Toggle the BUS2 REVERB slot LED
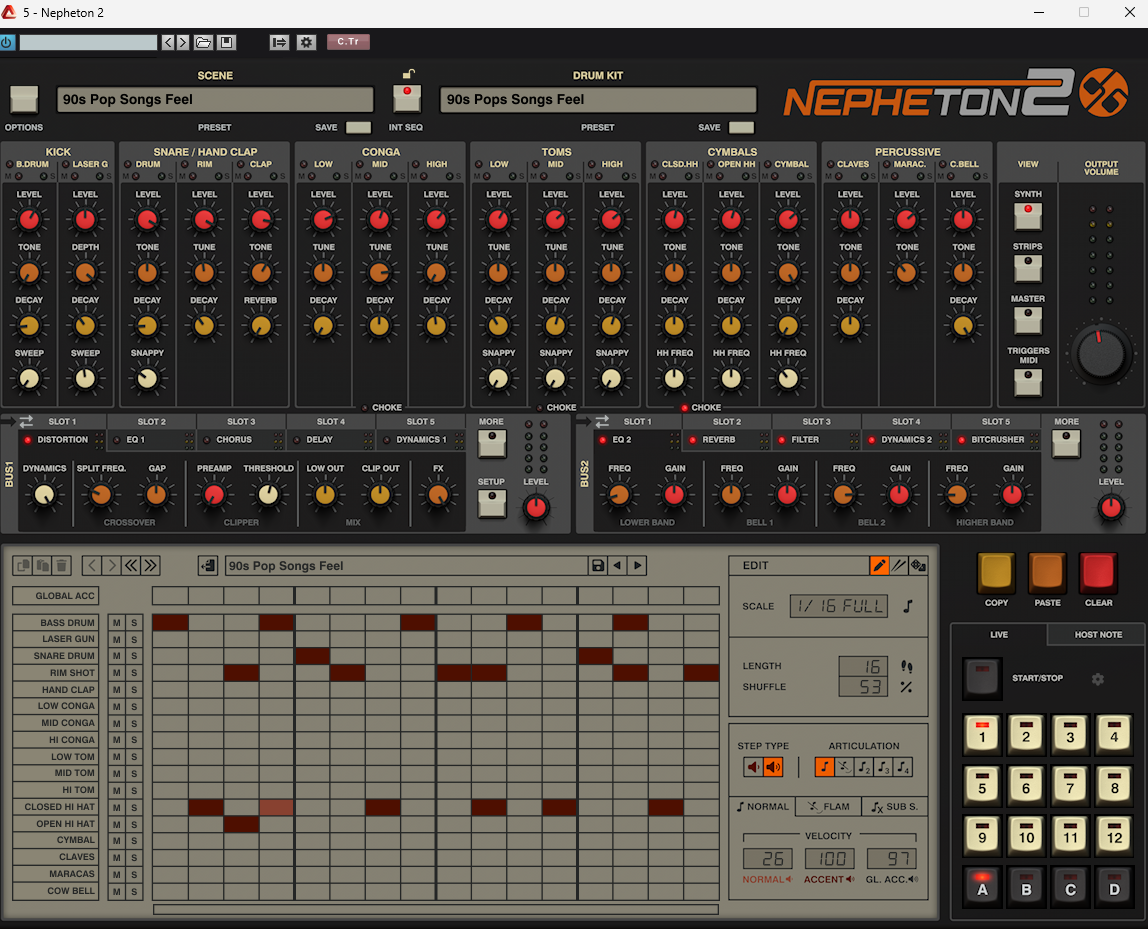The width and height of the screenshot is (1148, 929). pos(693,440)
